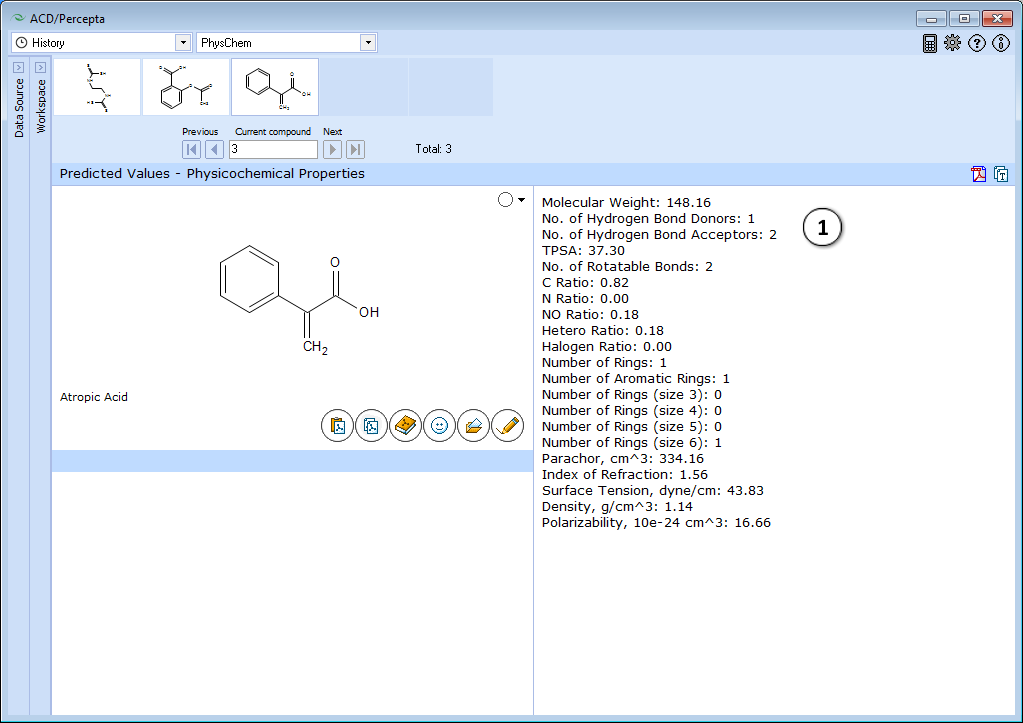Expand the Data Source side panel
Screen dimensions: 1023x723
tap(19, 67)
